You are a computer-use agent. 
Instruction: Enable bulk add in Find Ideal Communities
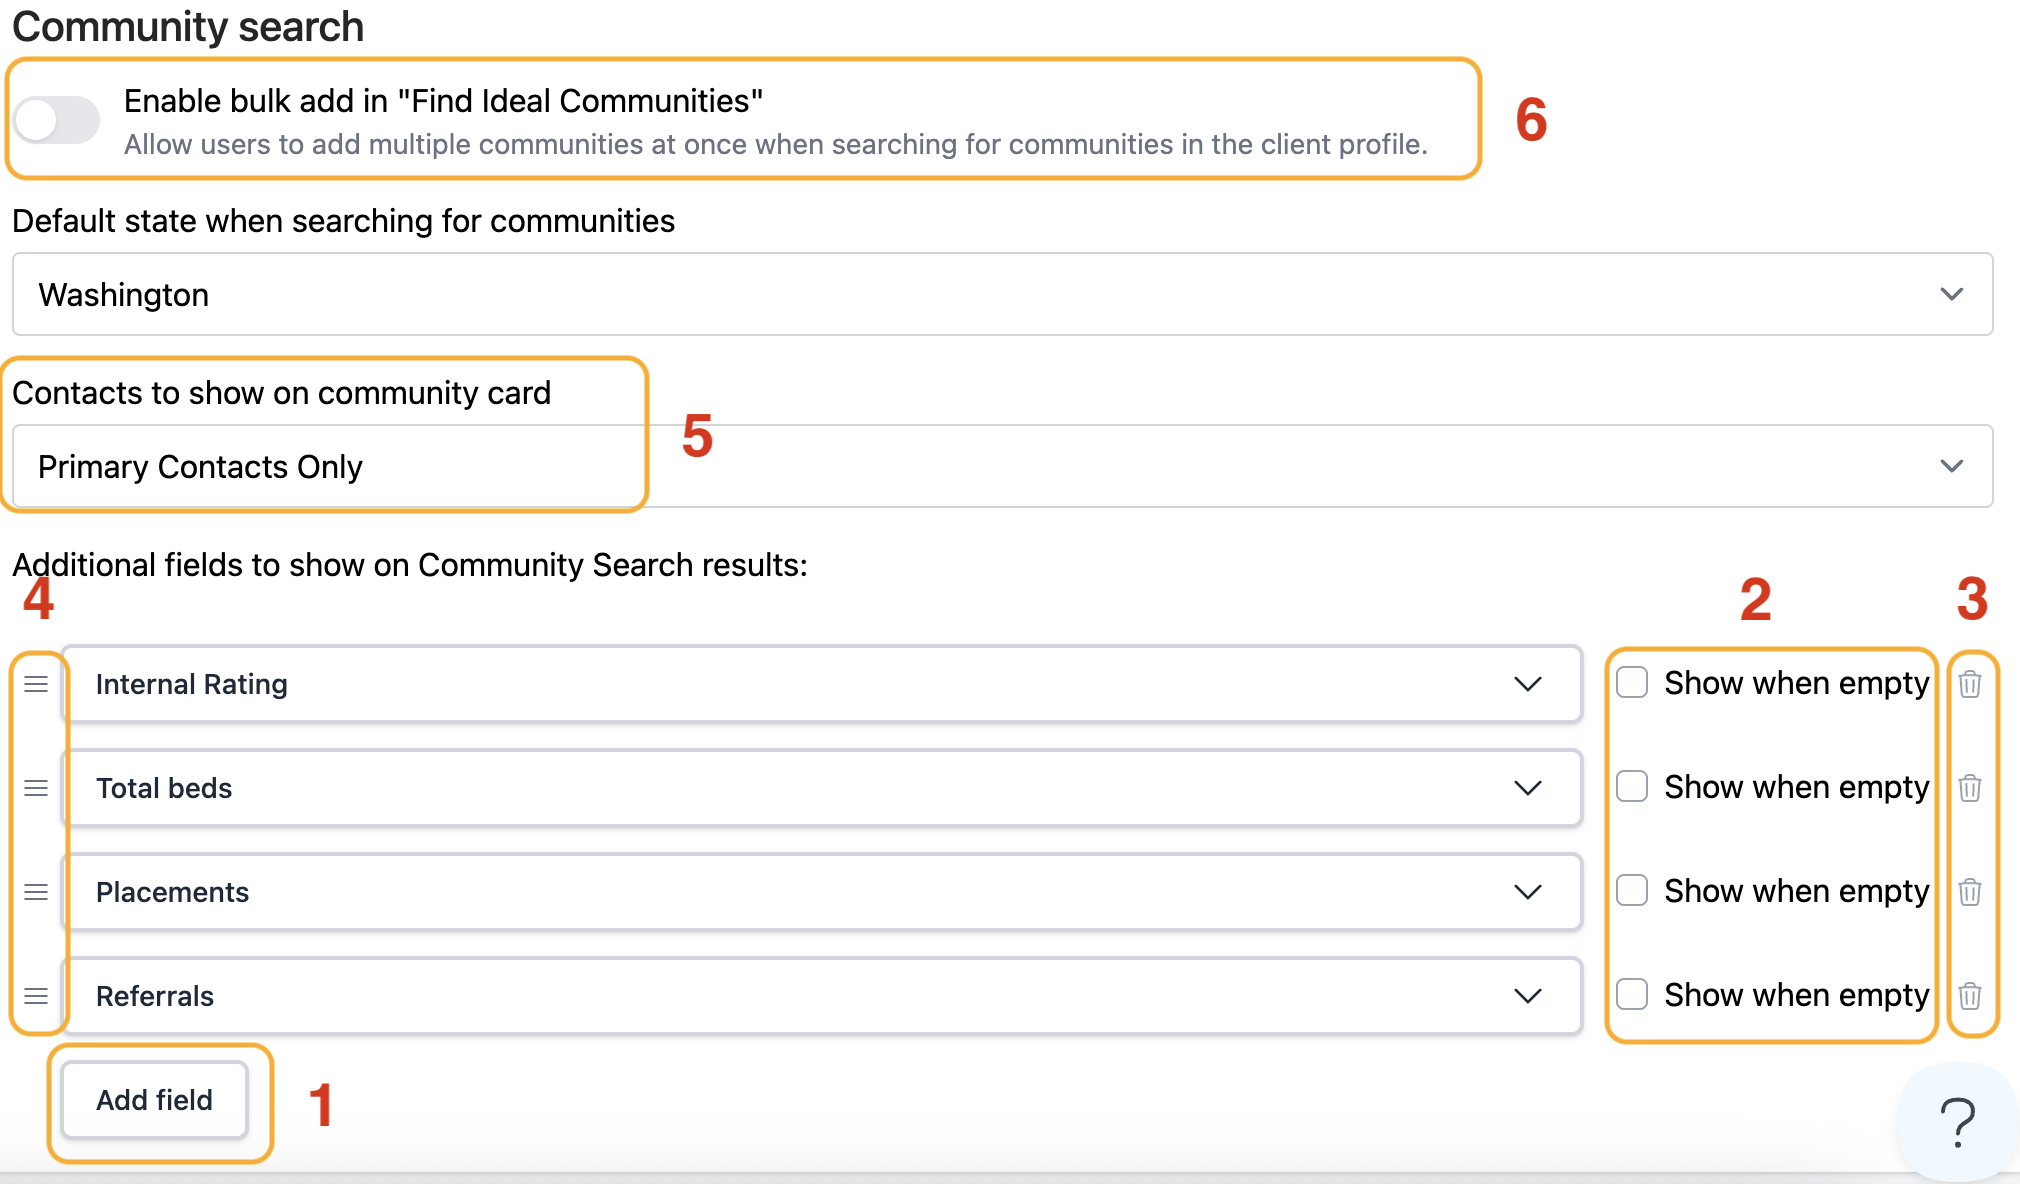click(x=57, y=121)
